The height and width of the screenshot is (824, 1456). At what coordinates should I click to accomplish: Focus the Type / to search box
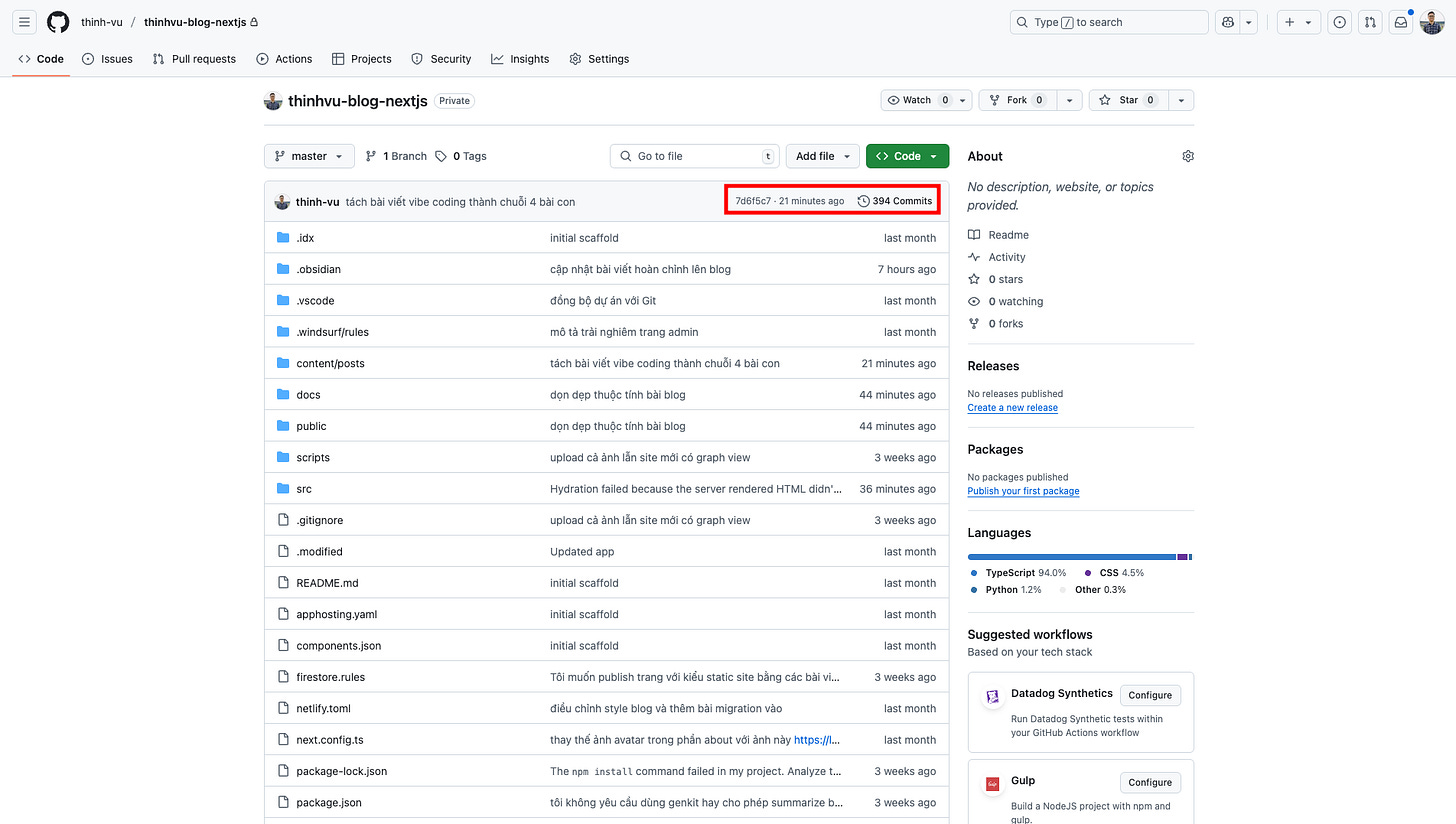coord(1109,22)
